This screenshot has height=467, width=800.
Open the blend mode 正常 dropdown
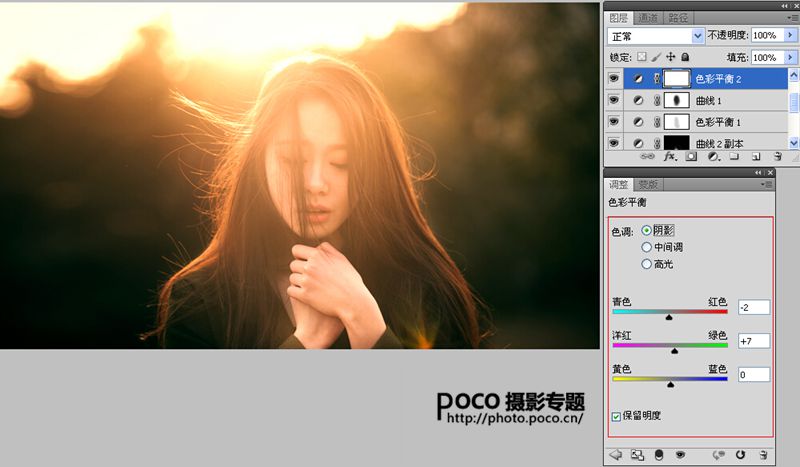698,36
